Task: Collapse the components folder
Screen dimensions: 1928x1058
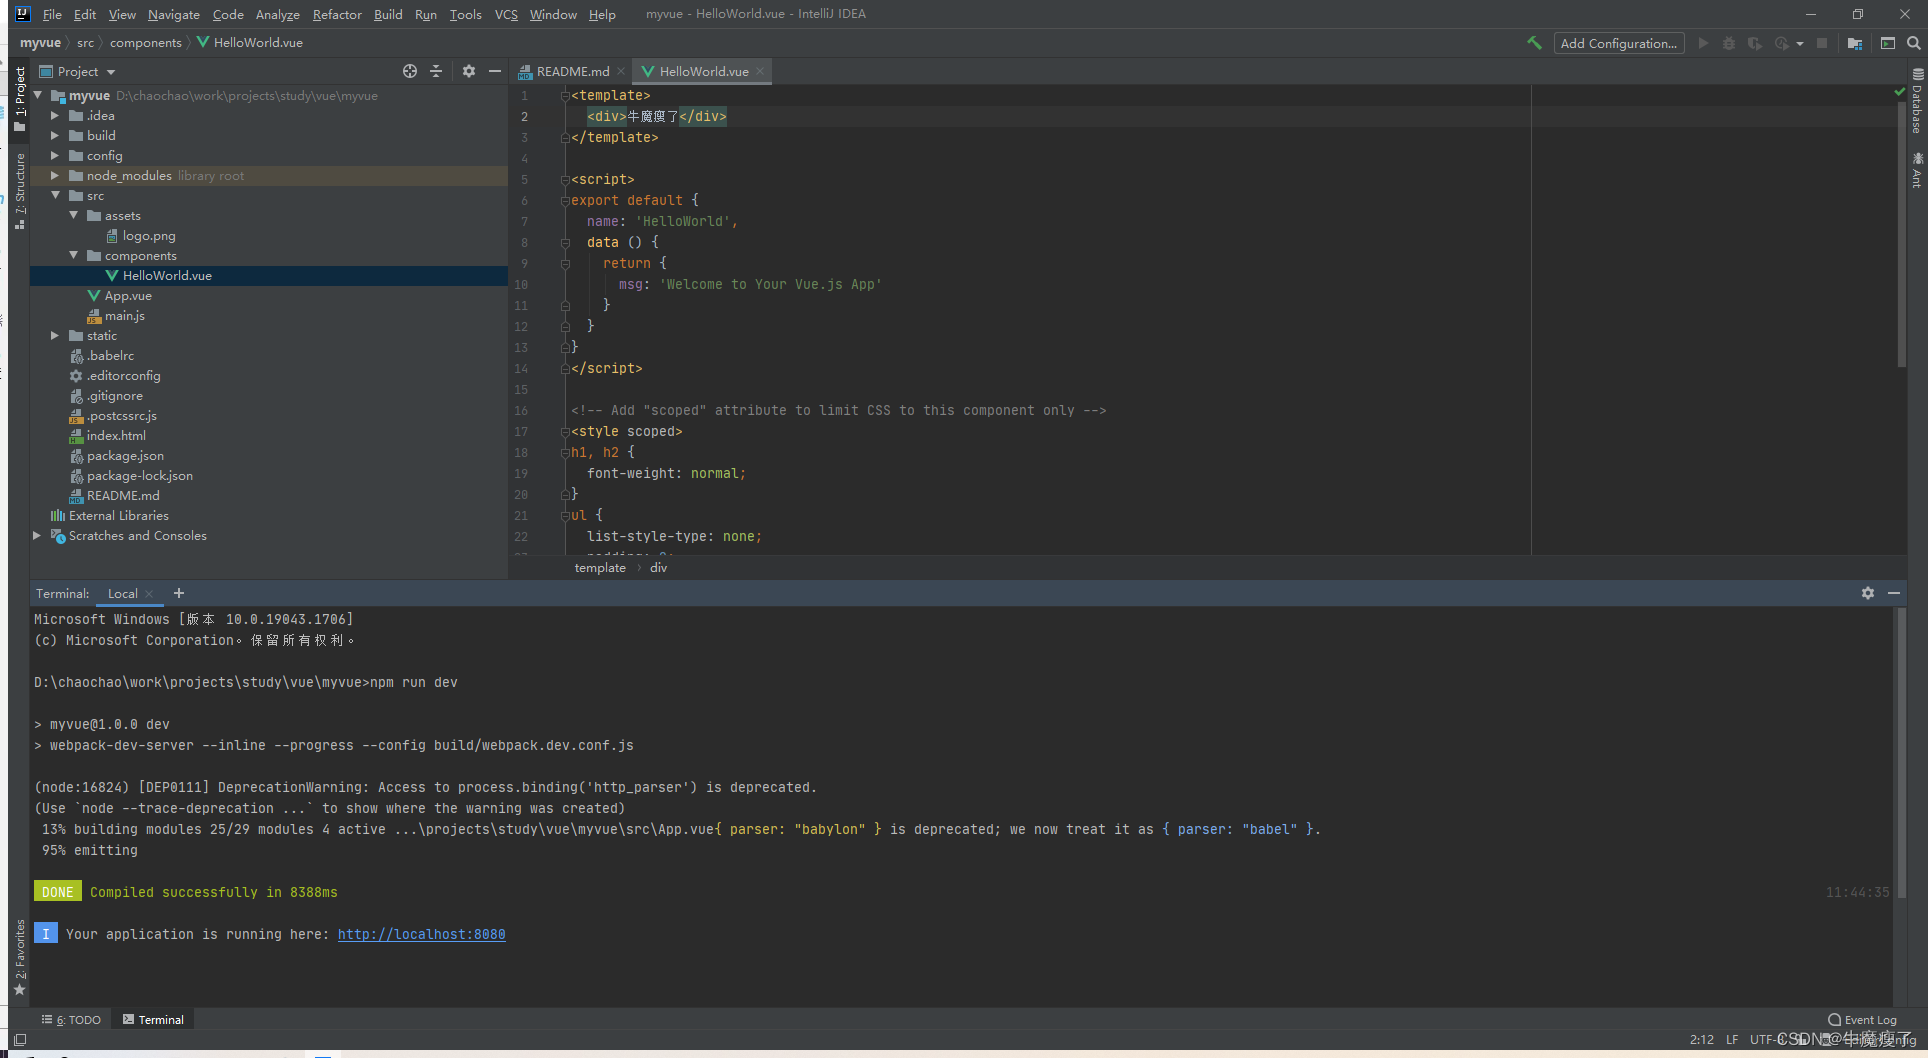Action: [73, 256]
